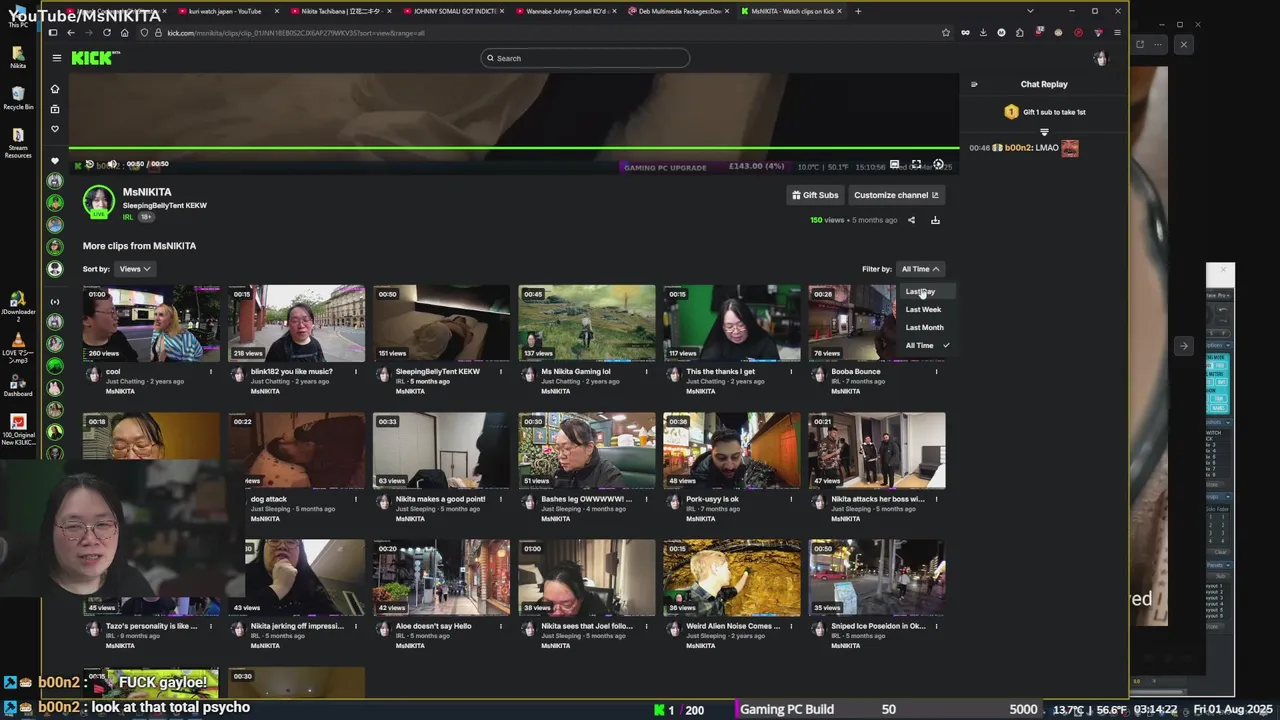This screenshot has height=720, width=1280.
Task: Open the MsNIKITA channel avatar with LIVE badge
Action: pyautogui.click(x=99, y=202)
